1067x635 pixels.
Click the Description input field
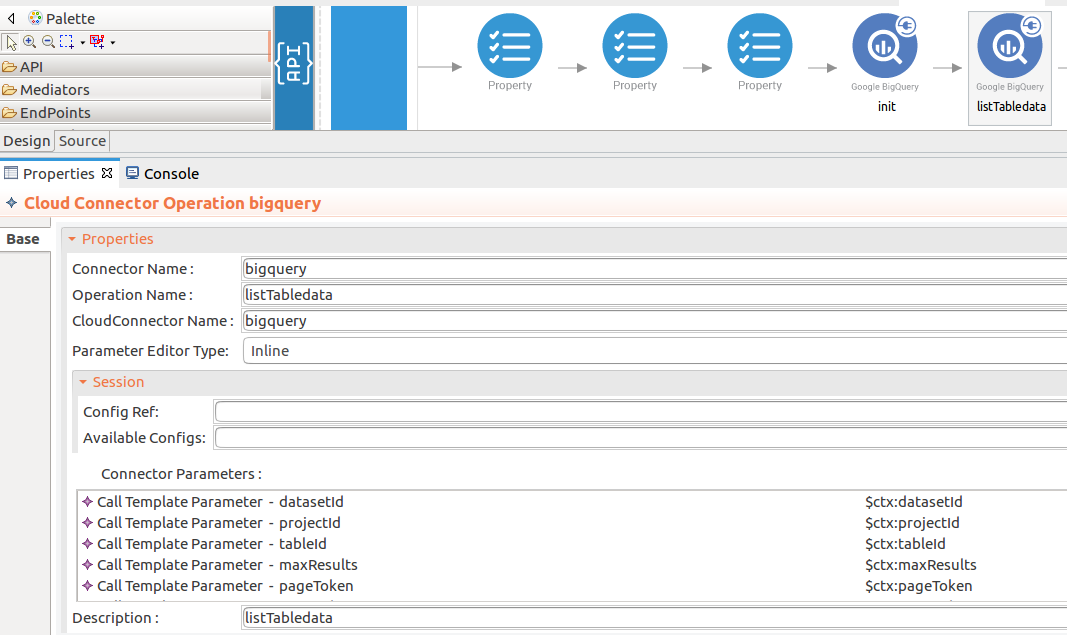coord(655,618)
